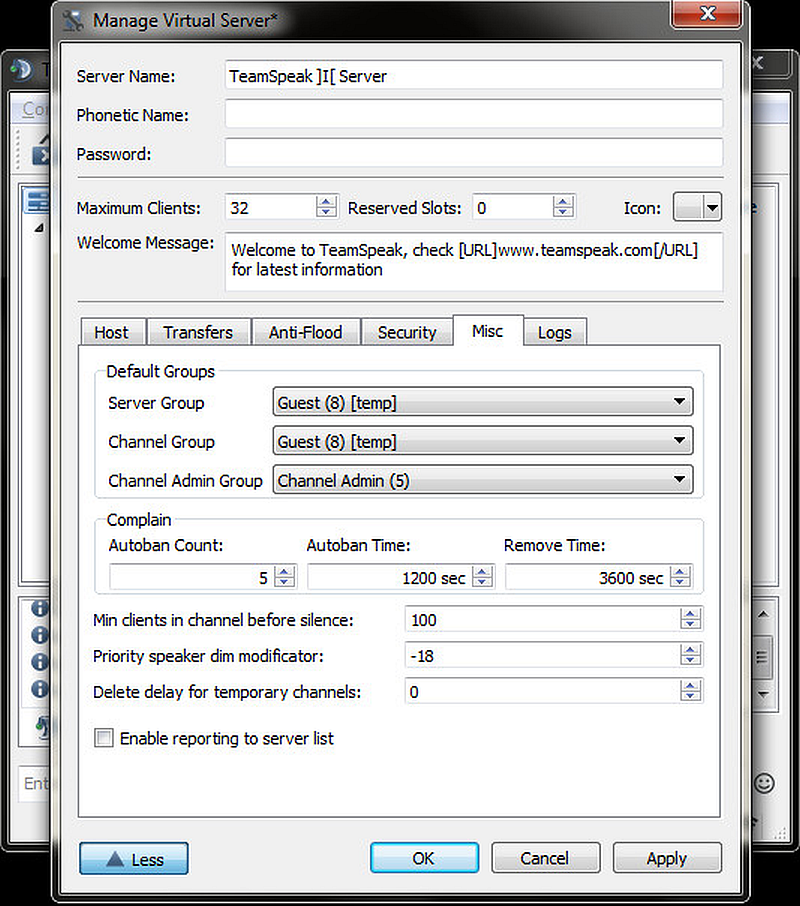Viewport: 800px width, 906px height.
Task: Click the Less button to collapse options
Action: click(x=133, y=858)
